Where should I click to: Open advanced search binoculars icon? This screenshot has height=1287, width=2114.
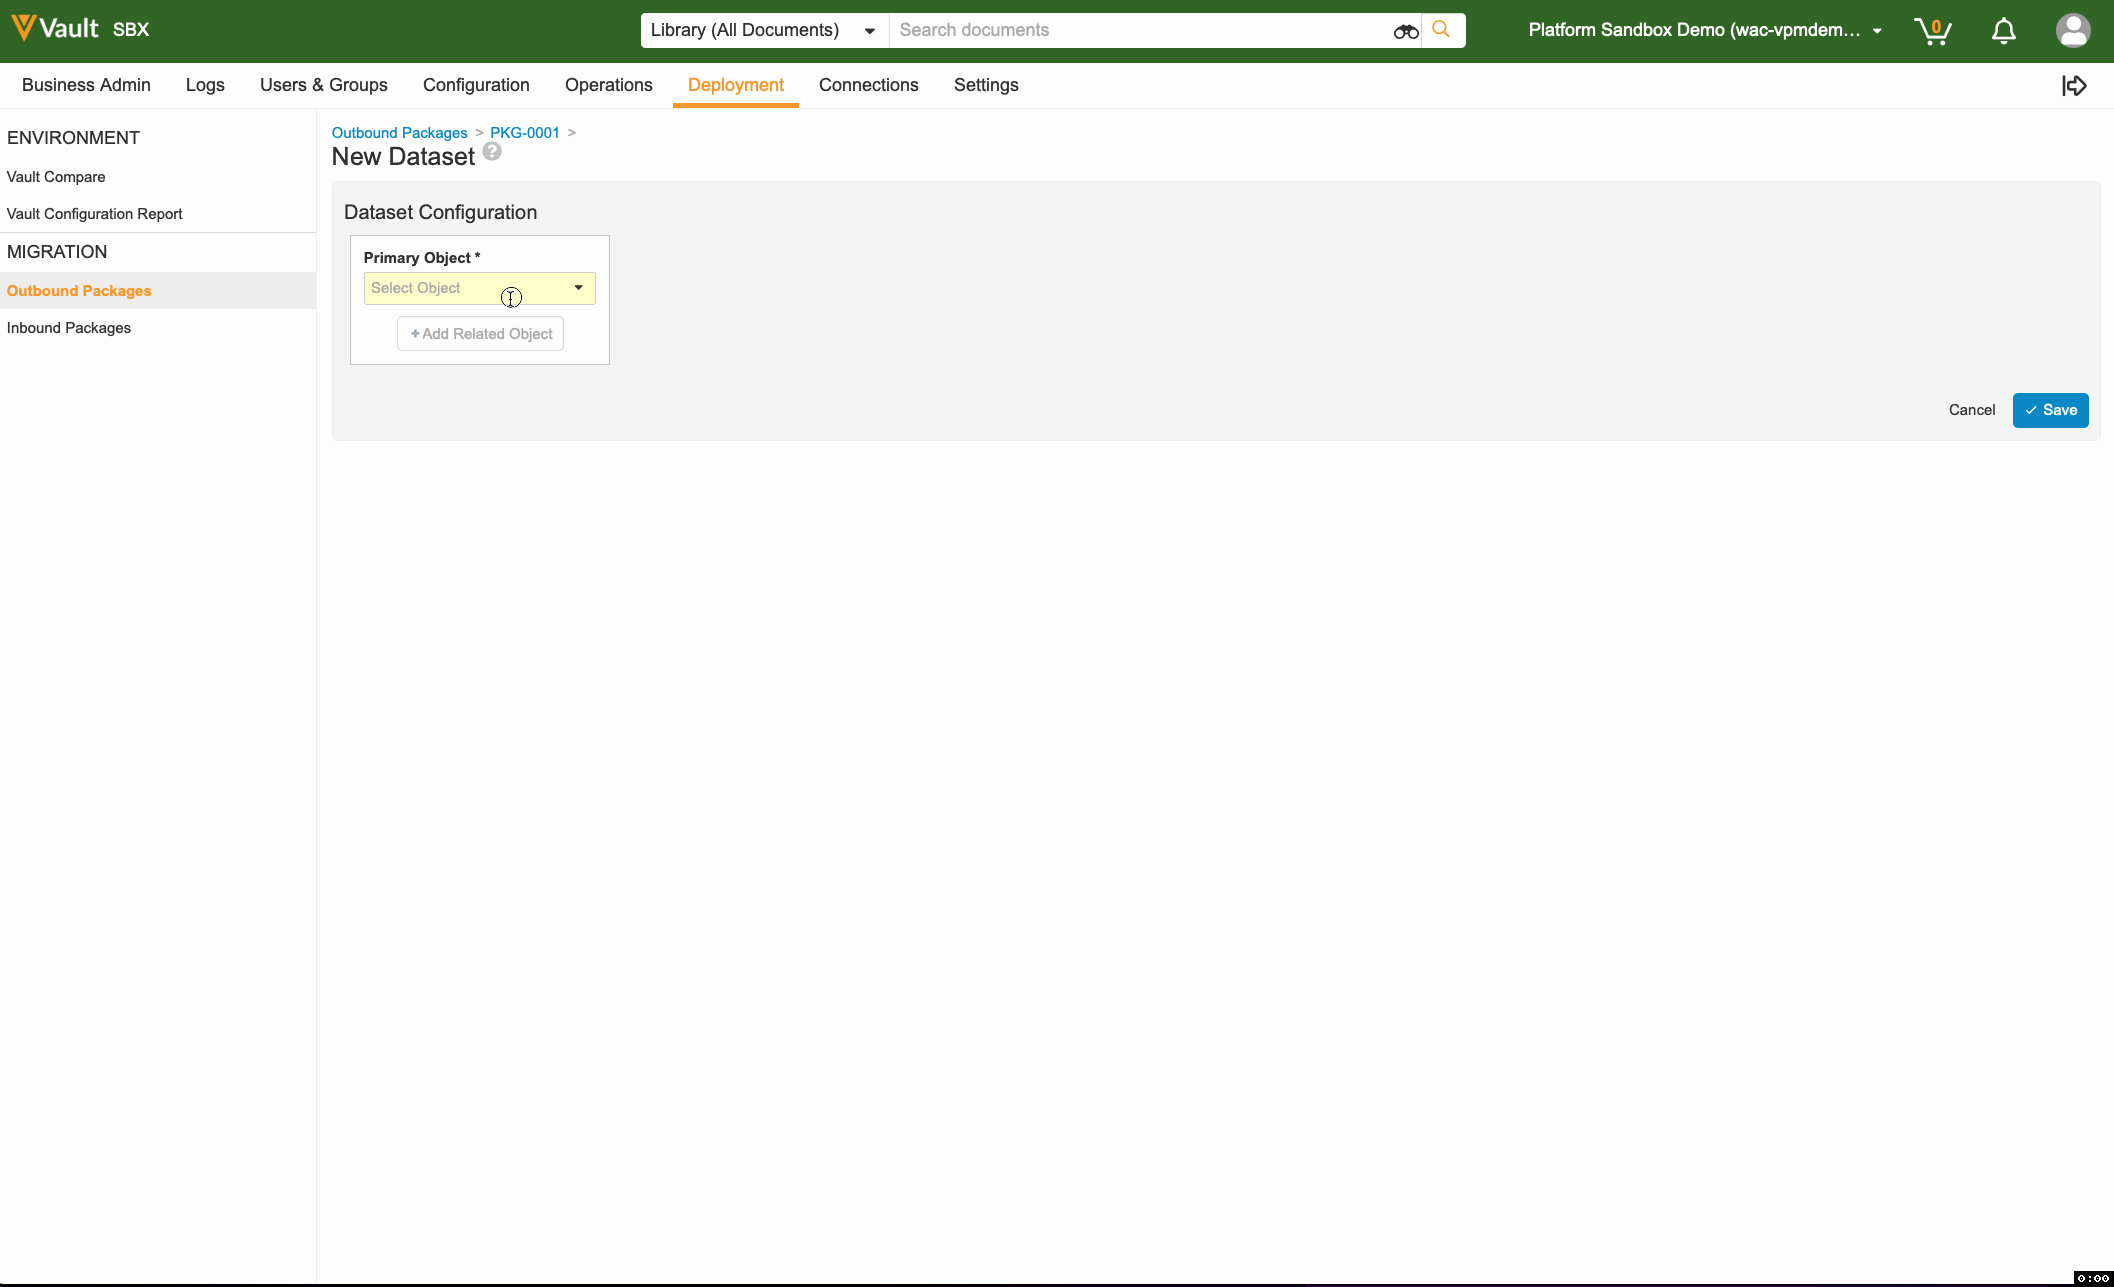point(1405,31)
